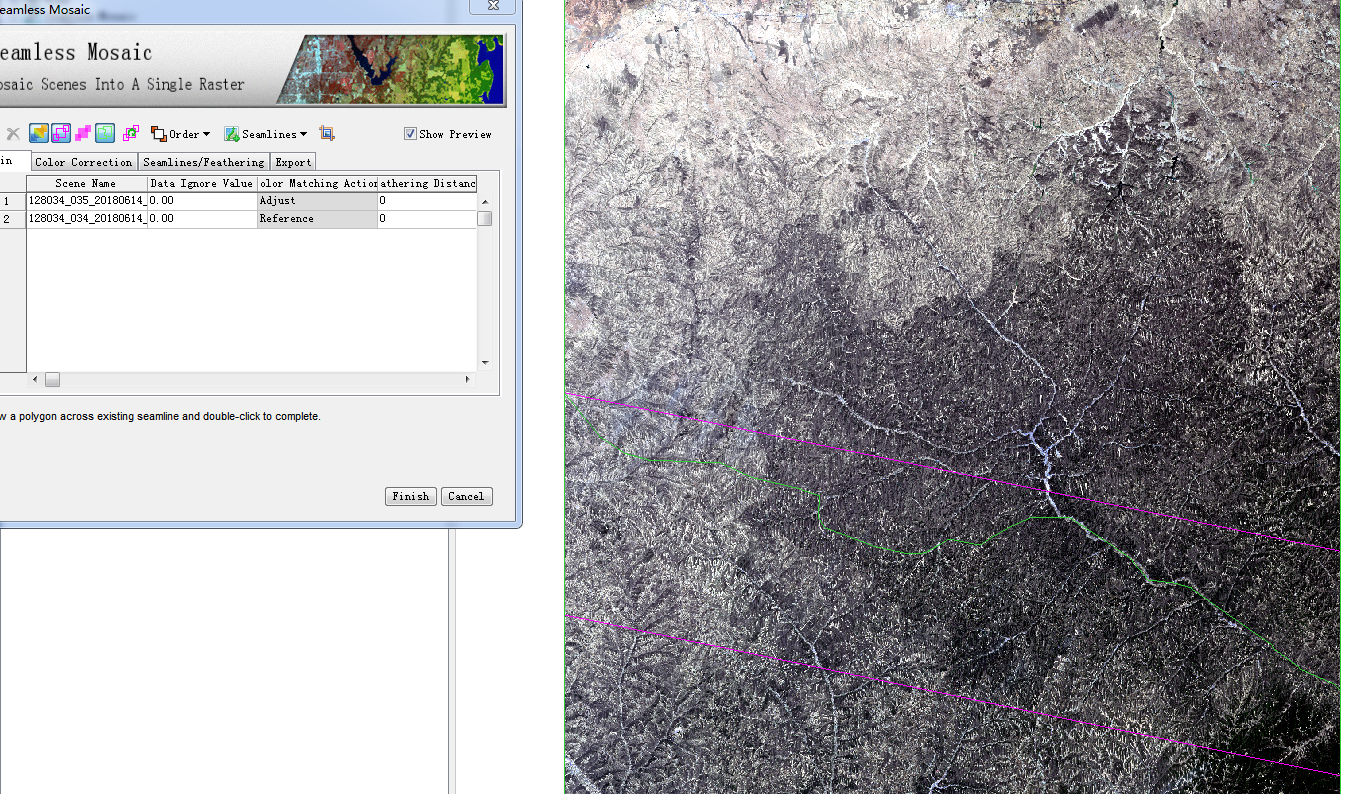Image resolution: width=1348 pixels, height=794 pixels.
Task: Toggle the show footprints outline icon
Action: (61, 133)
